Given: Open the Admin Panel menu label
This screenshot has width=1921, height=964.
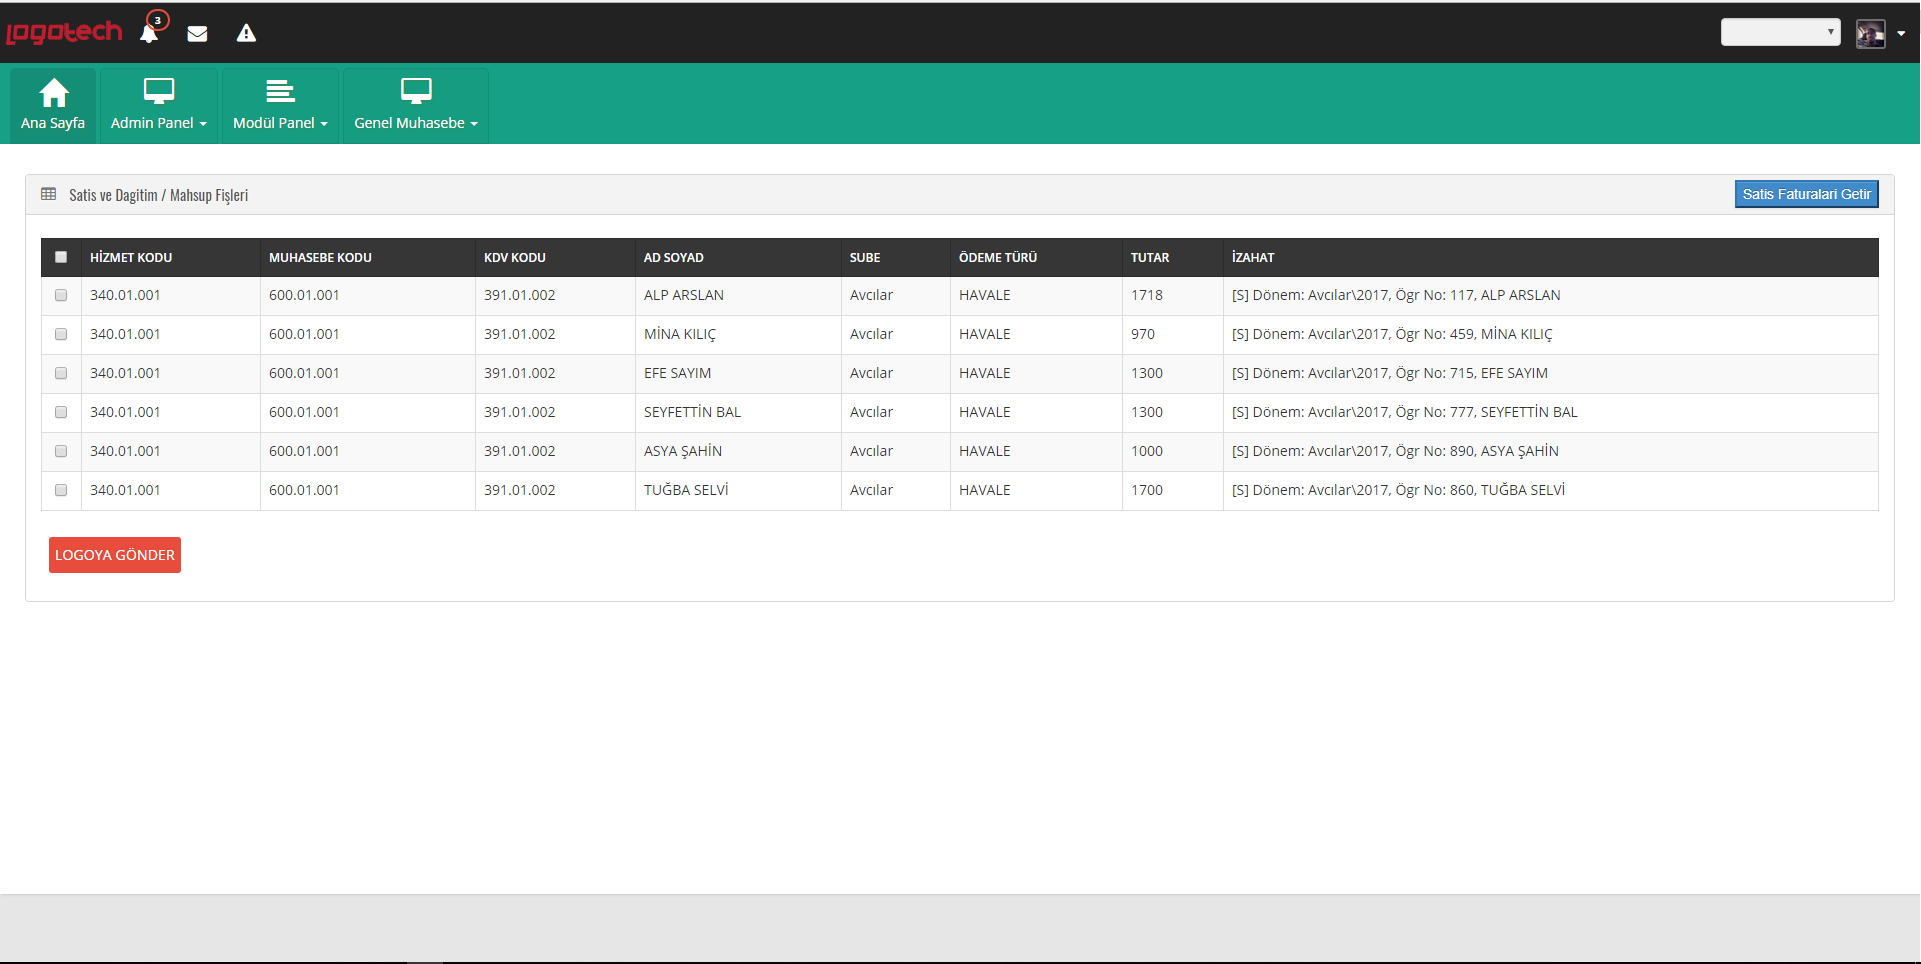Looking at the screenshot, I should point(158,123).
